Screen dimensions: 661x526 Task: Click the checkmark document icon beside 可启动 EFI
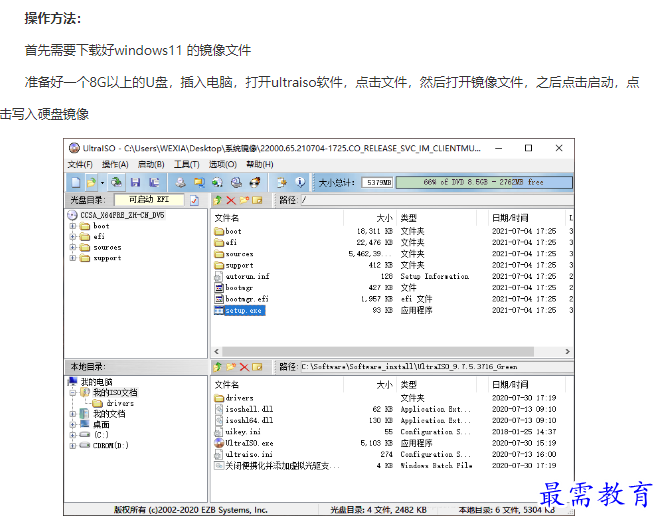(x=194, y=200)
